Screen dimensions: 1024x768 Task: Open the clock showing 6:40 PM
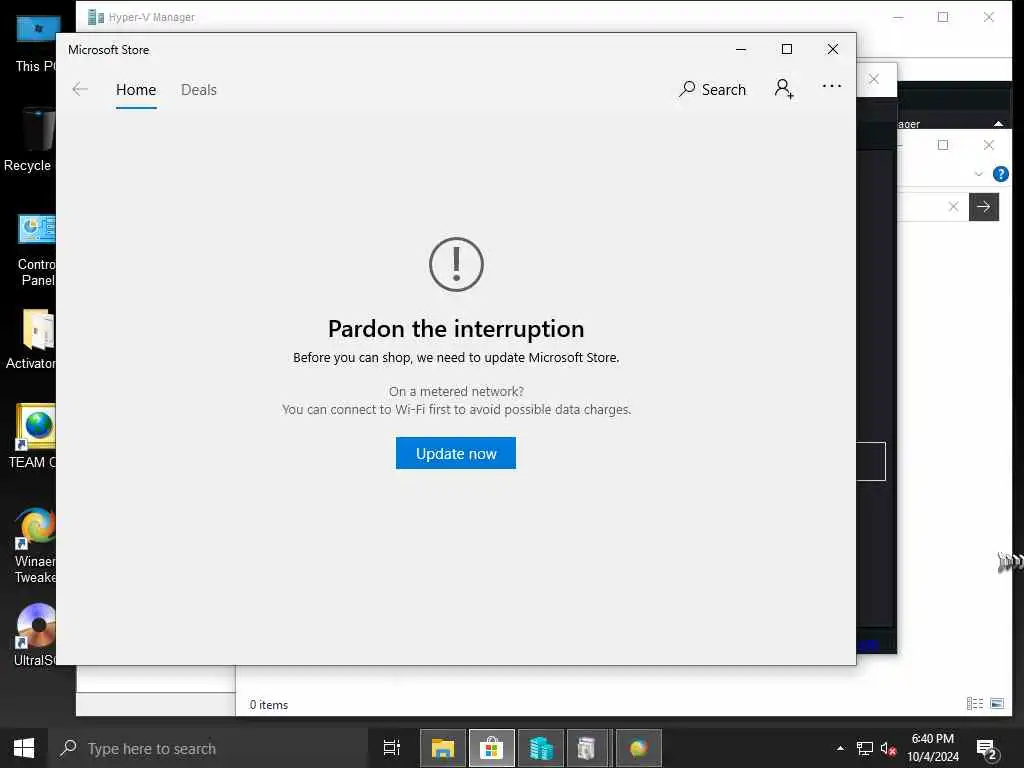tap(933, 748)
